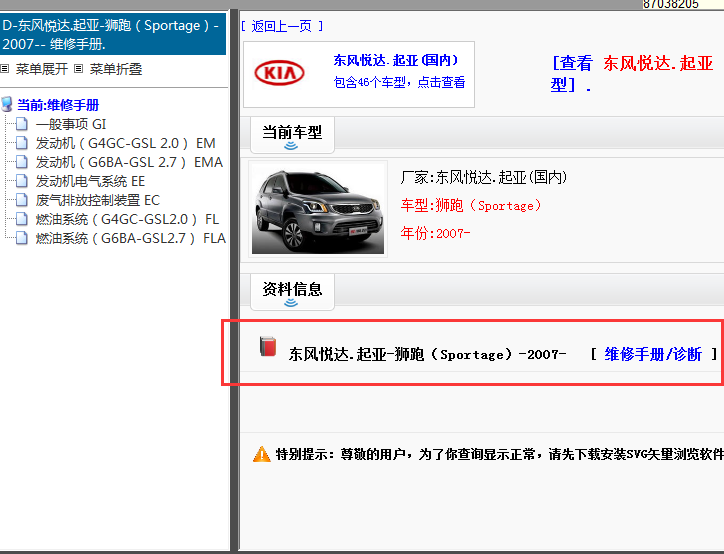Click 包含46个车型，点击查看 link
This screenshot has height=554, width=724.
399,82
